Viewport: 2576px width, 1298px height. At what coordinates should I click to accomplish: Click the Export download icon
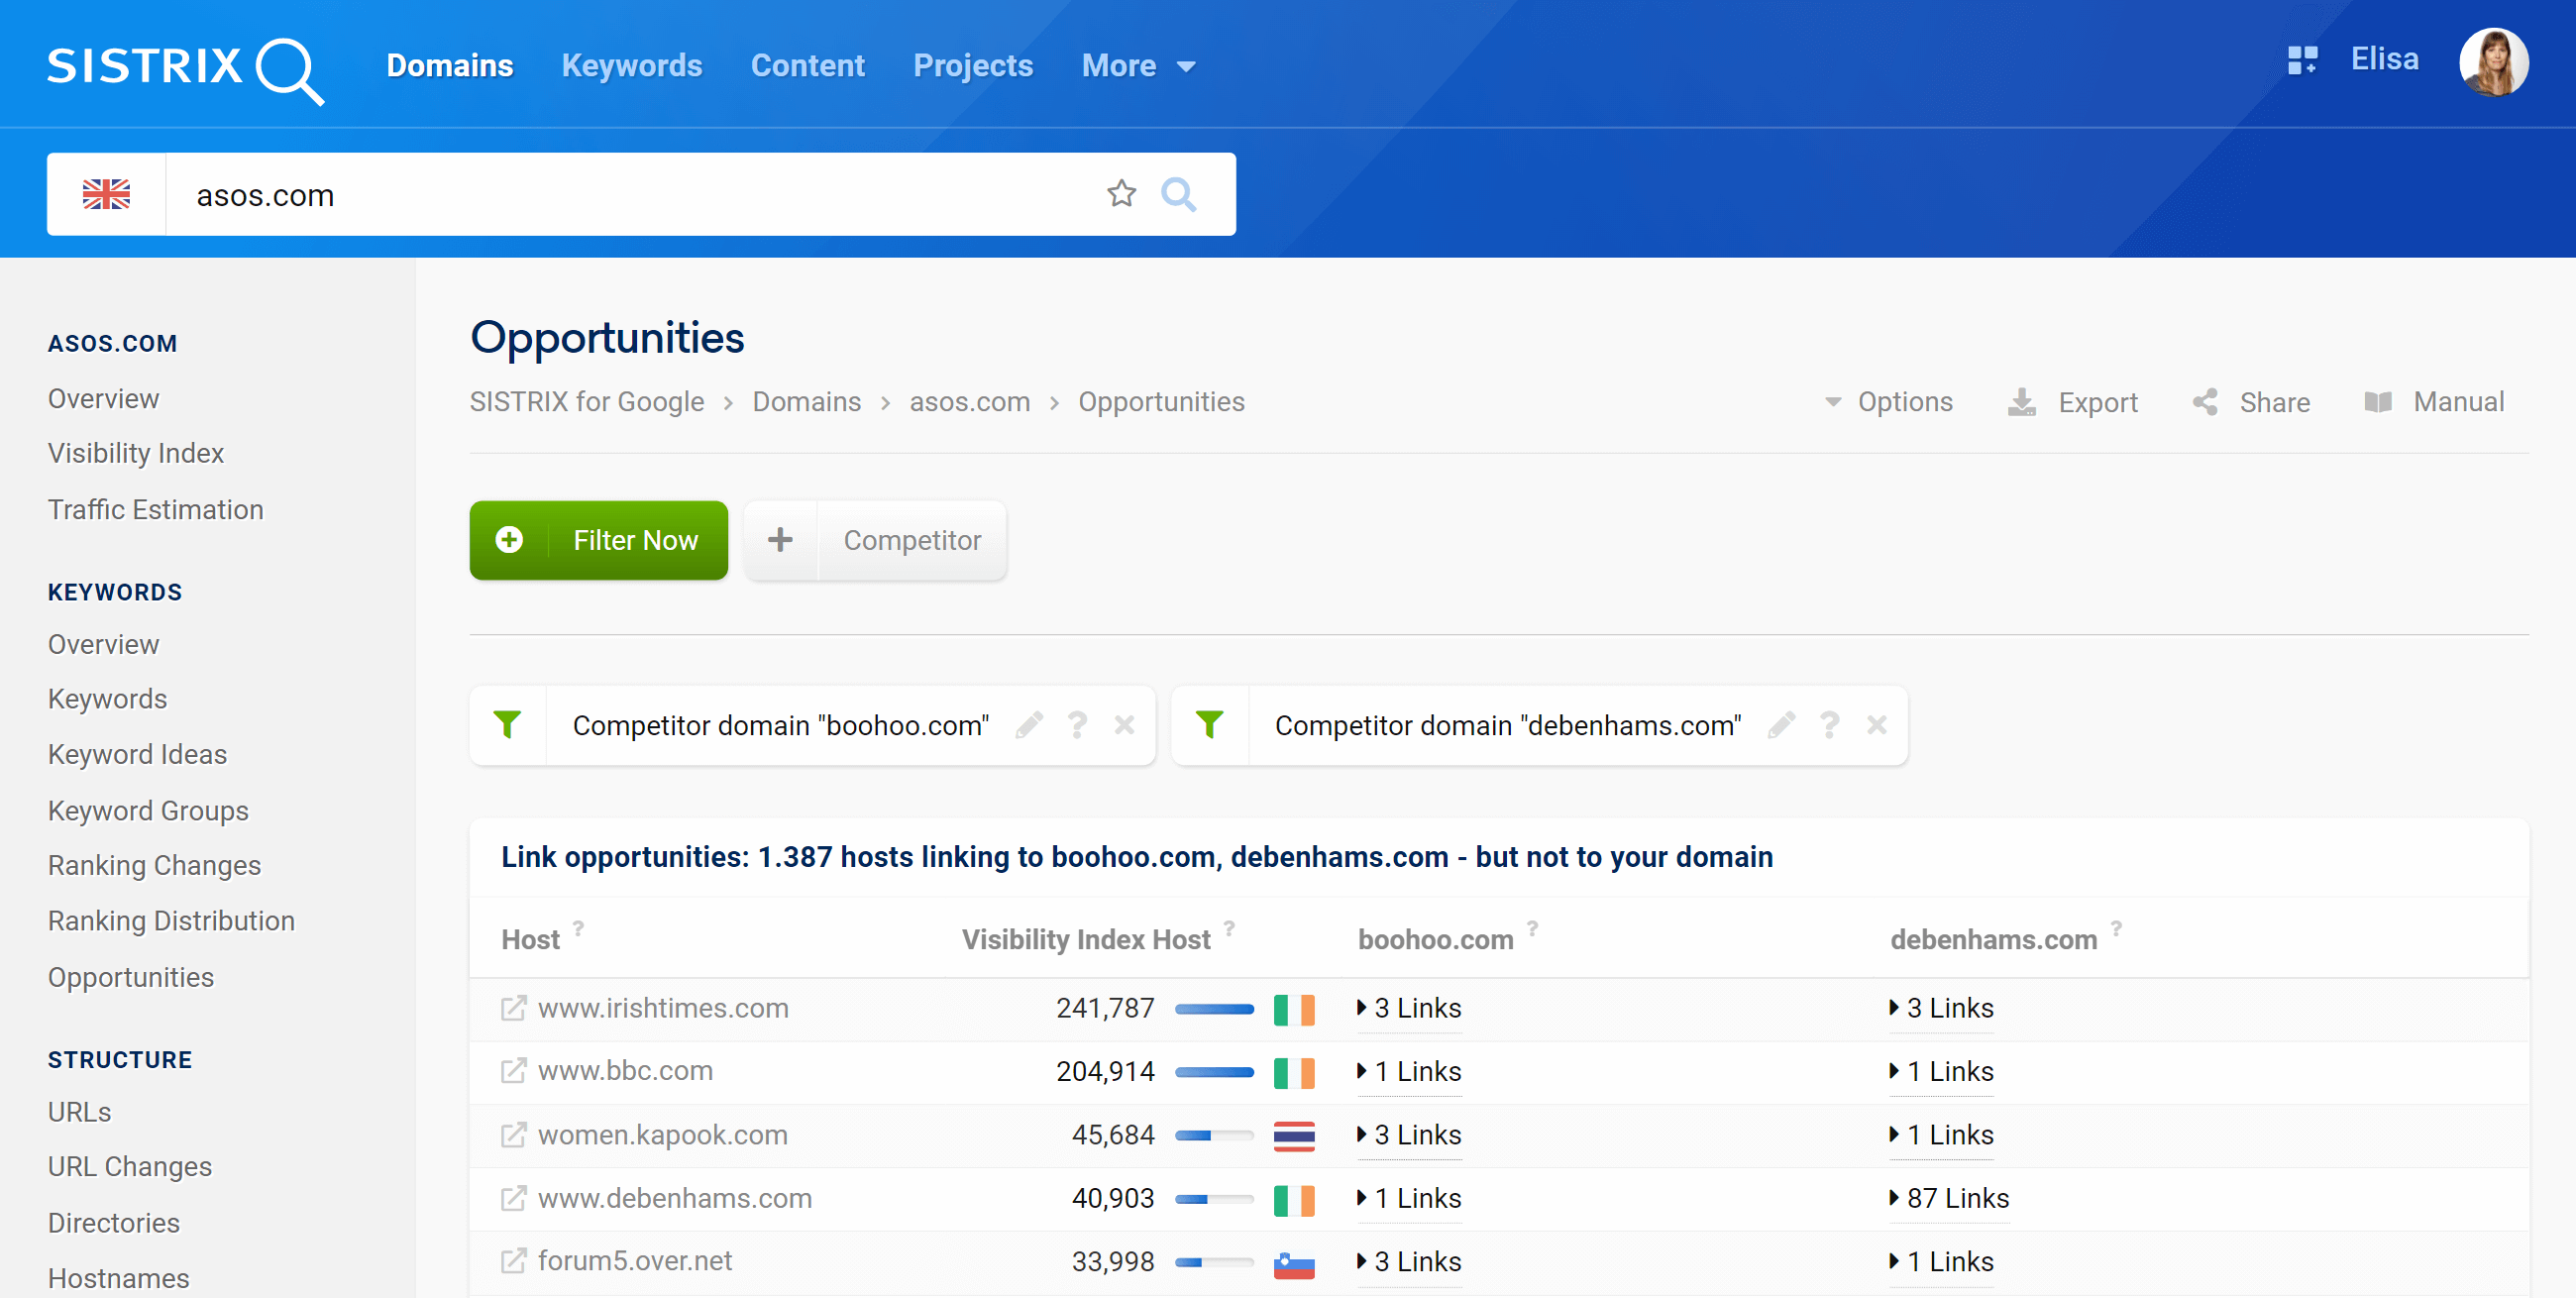click(2021, 402)
